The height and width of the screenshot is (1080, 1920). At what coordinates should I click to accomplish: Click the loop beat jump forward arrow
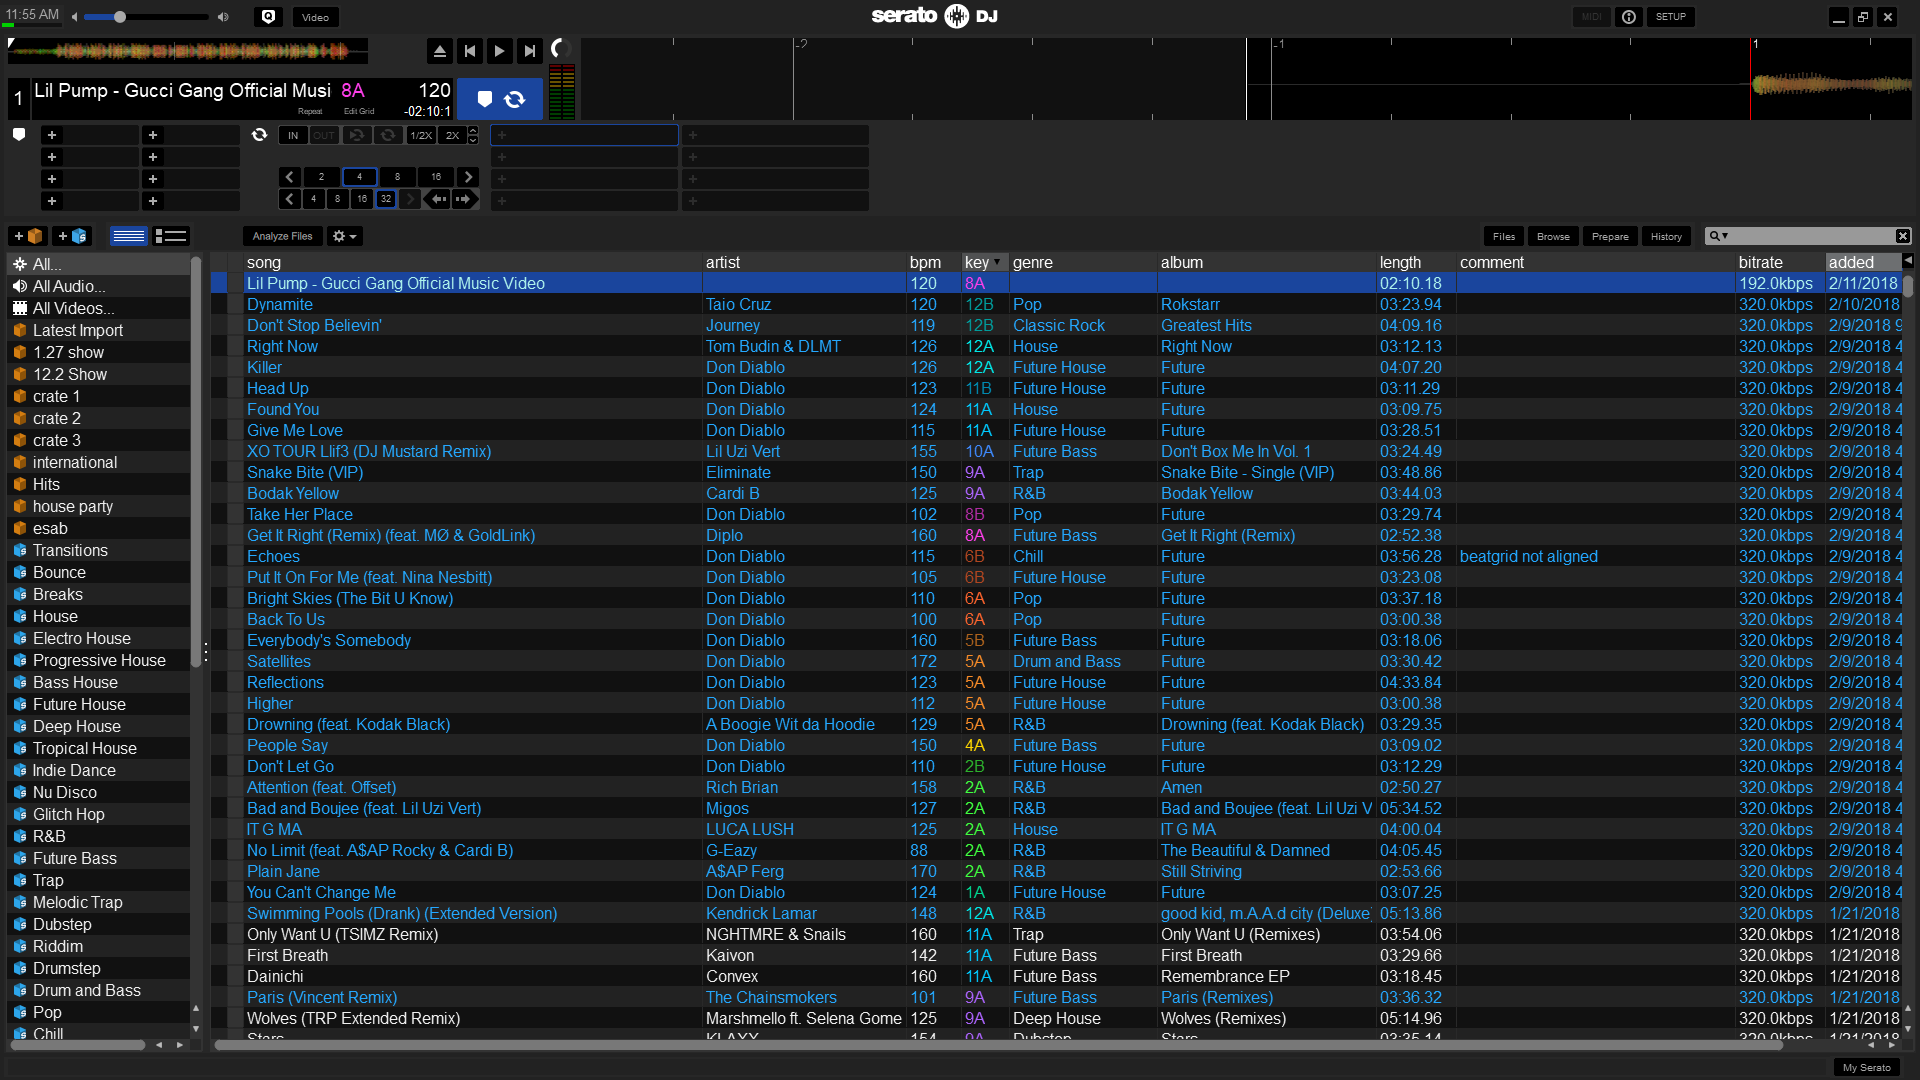click(463, 199)
